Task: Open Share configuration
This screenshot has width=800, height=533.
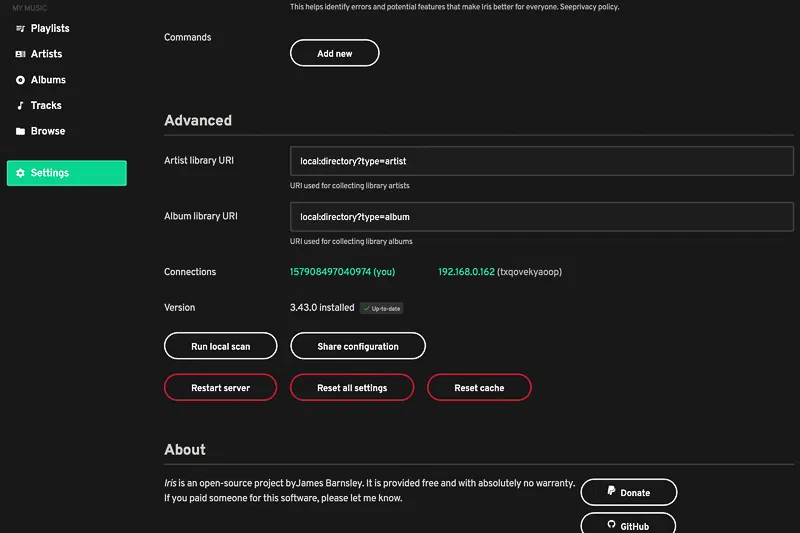Action: [x=357, y=346]
